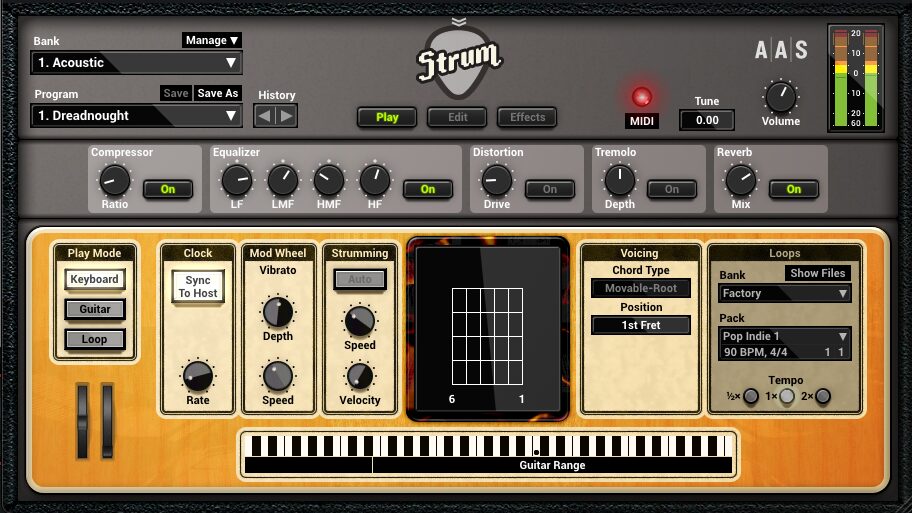912x513 pixels.
Task: Click the Reverb Mix knob
Action: pyautogui.click(x=741, y=181)
